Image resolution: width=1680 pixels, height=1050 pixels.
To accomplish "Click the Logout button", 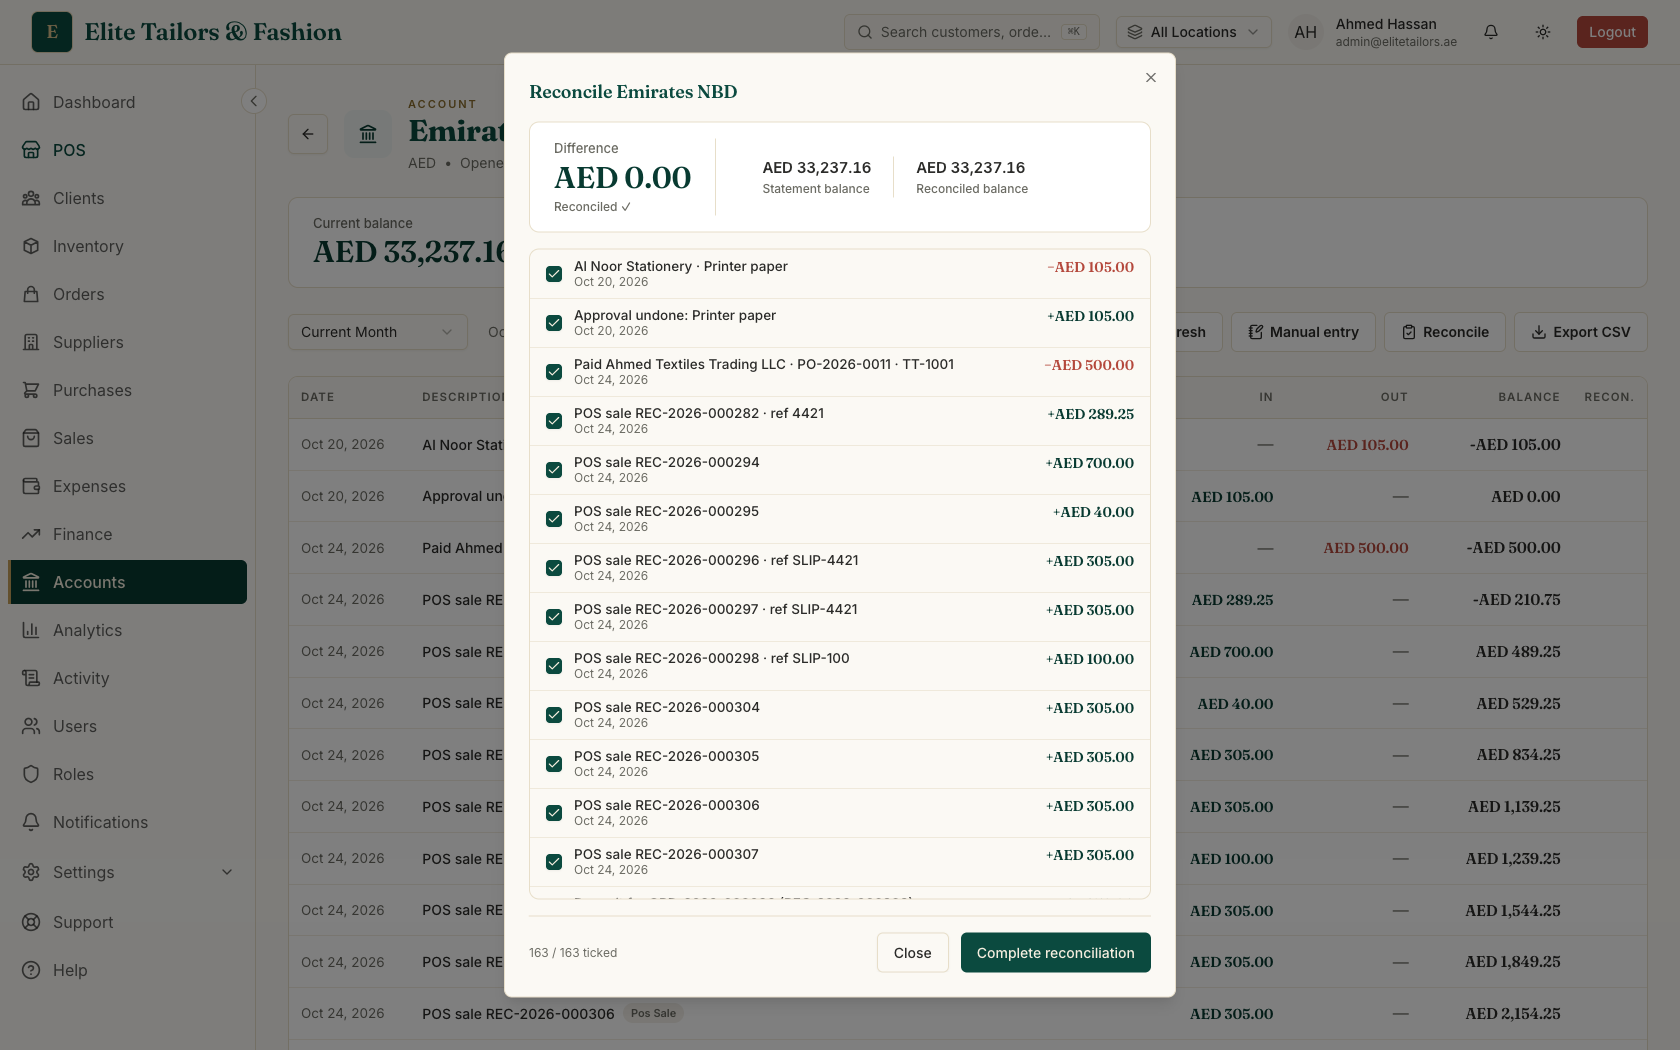I will click(x=1612, y=32).
